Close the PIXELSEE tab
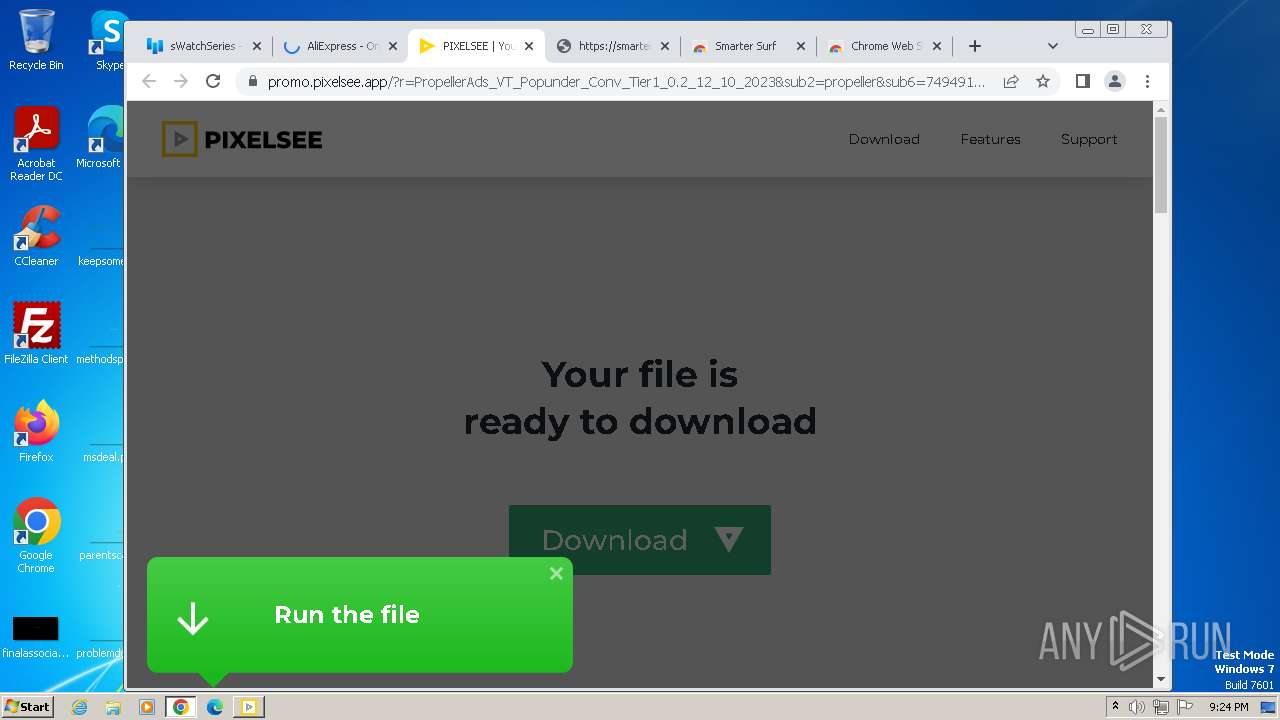Screen dimensions: 1280x720 [529, 46]
